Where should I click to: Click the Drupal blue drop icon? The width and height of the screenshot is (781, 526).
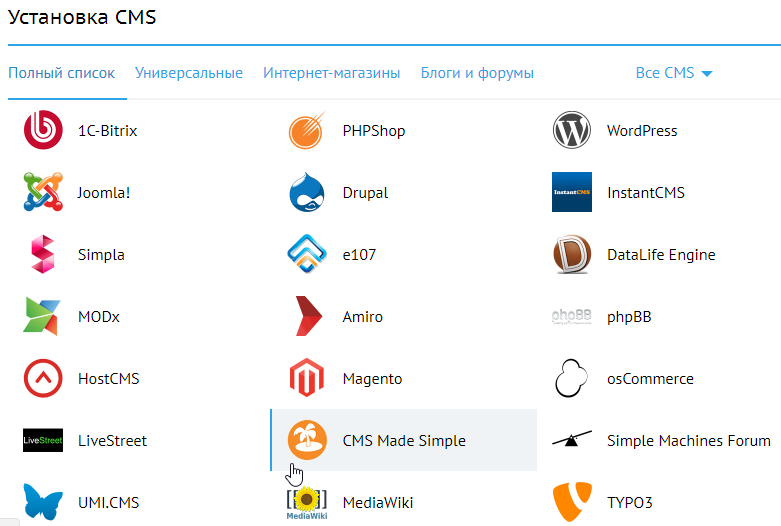pos(307,192)
